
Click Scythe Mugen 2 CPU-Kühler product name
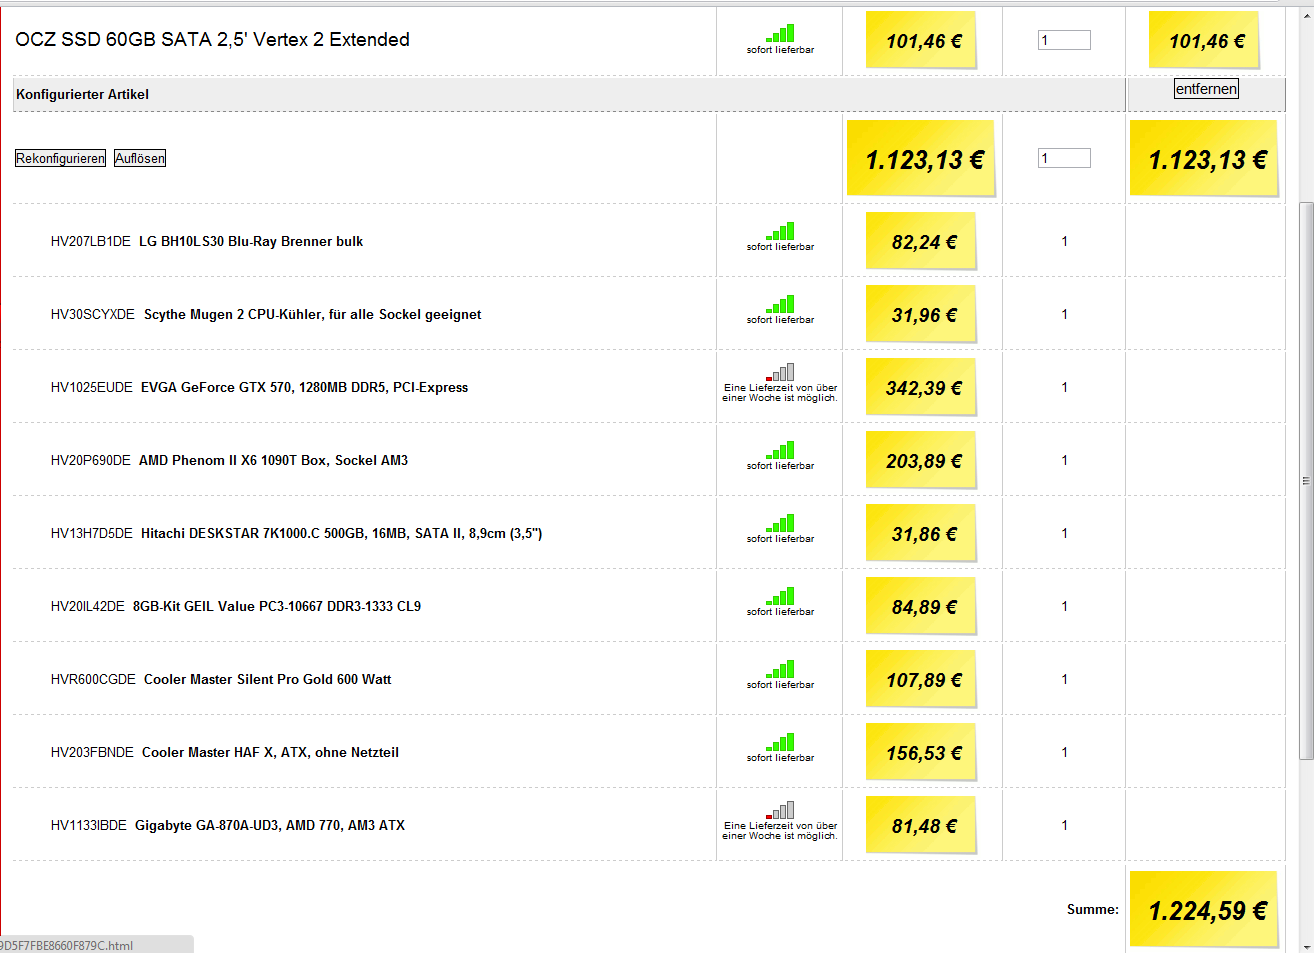point(312,314)
